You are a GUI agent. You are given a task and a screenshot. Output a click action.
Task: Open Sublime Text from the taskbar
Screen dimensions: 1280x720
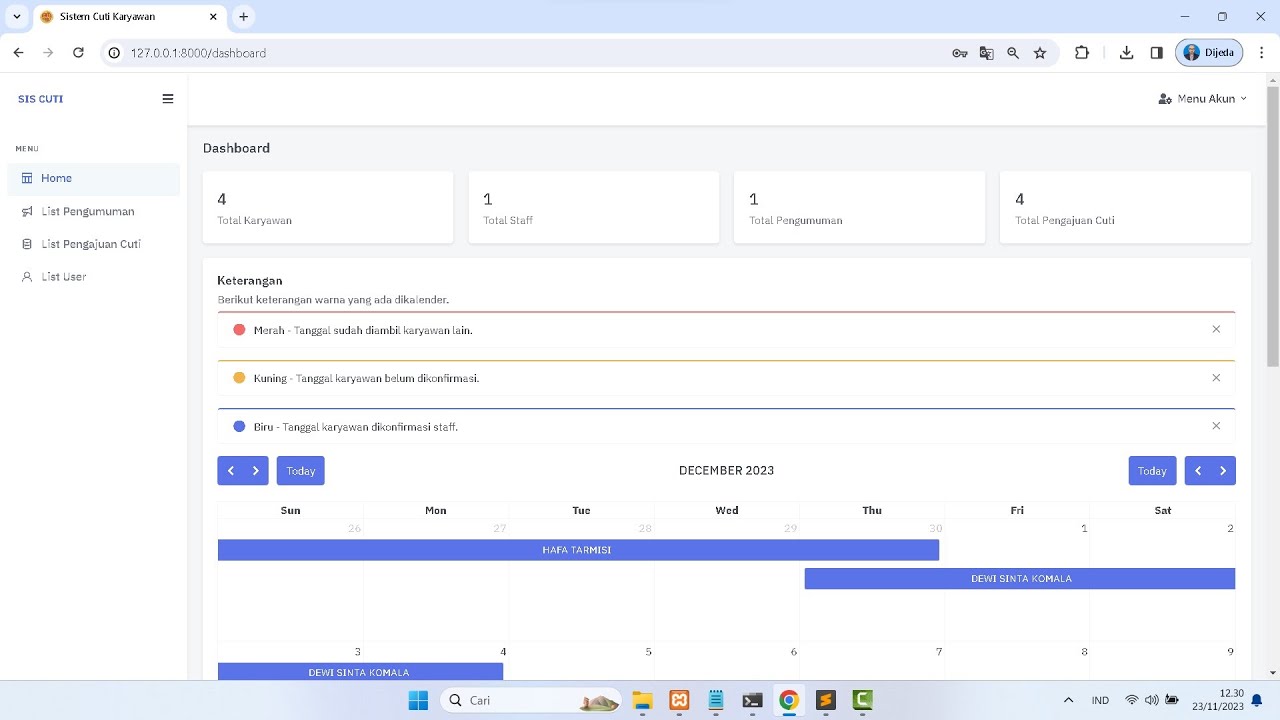826,700
